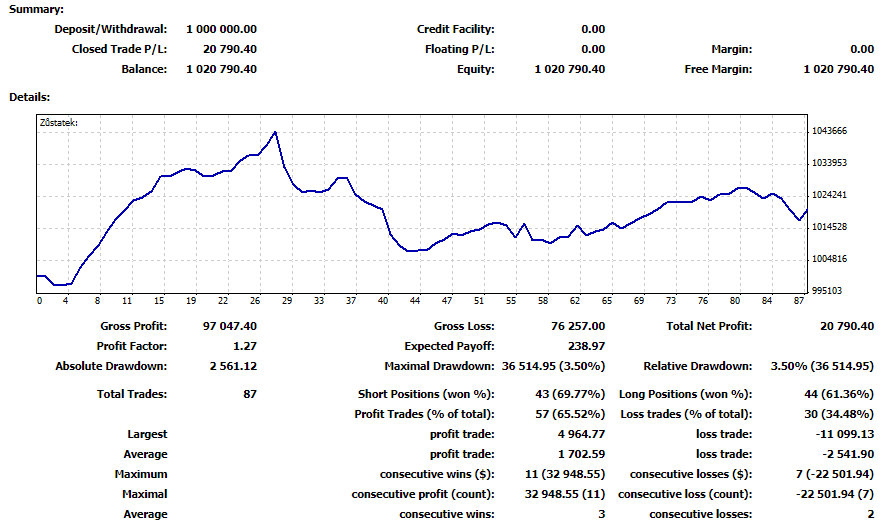This screenshot has width=887, height=525.
Task: Click the highest peak of the balance curve
Action: pyautogui.click(x=275, y=132)
